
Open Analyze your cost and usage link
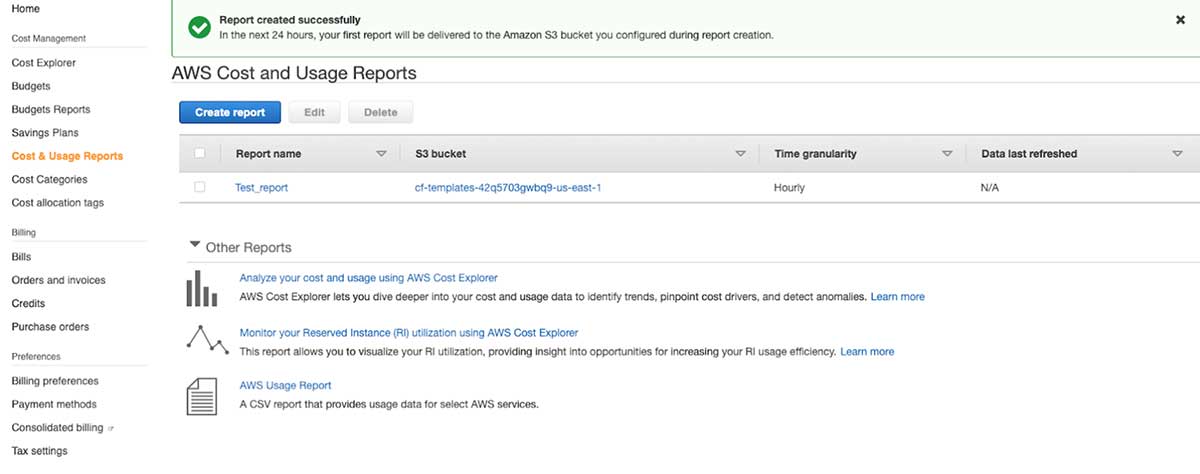(x=368, y=278)
